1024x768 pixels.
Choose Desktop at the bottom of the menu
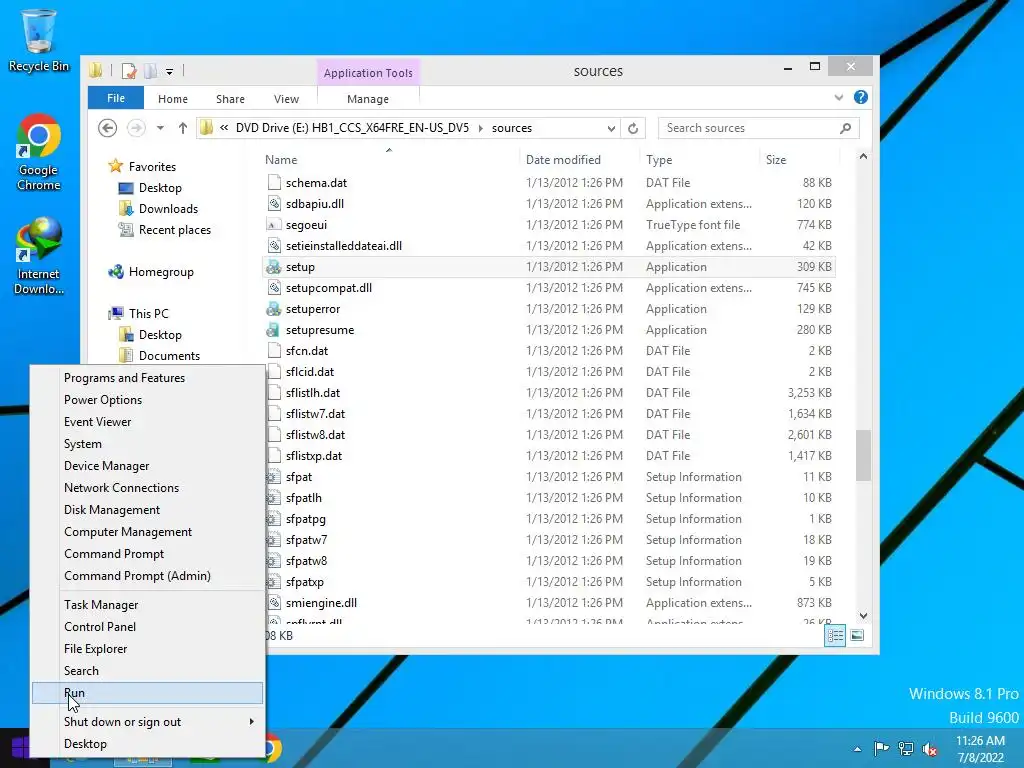148,744
